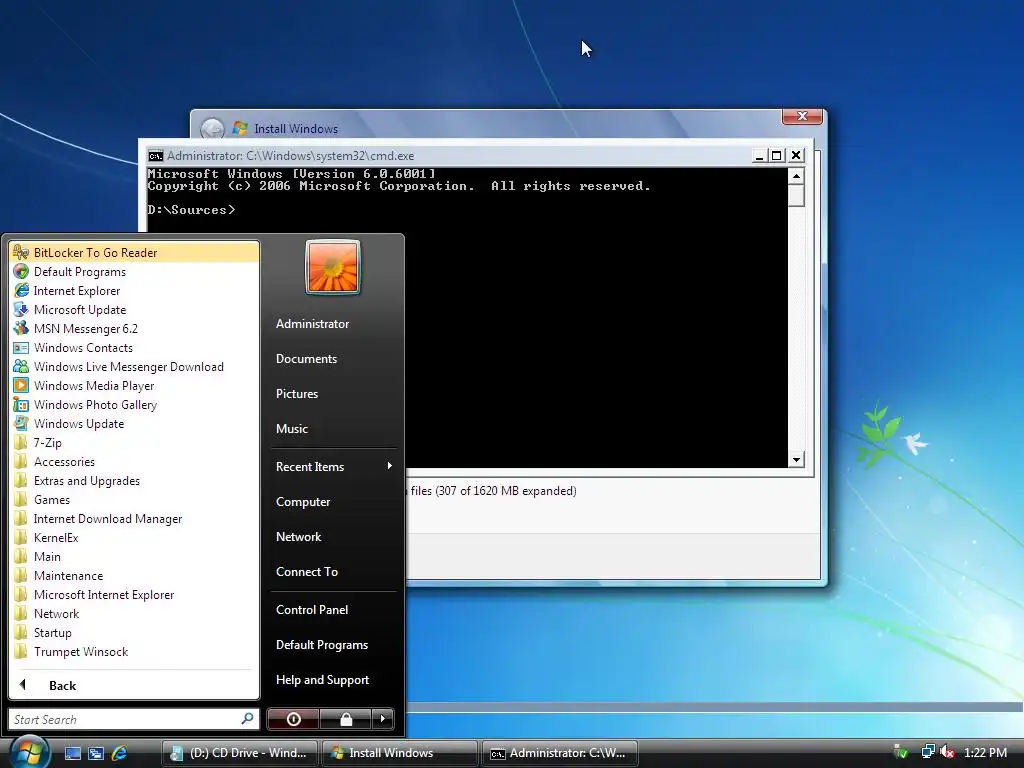
Task: Click the cmd.exe title bar system icon
Action: [x=155, y=155]
